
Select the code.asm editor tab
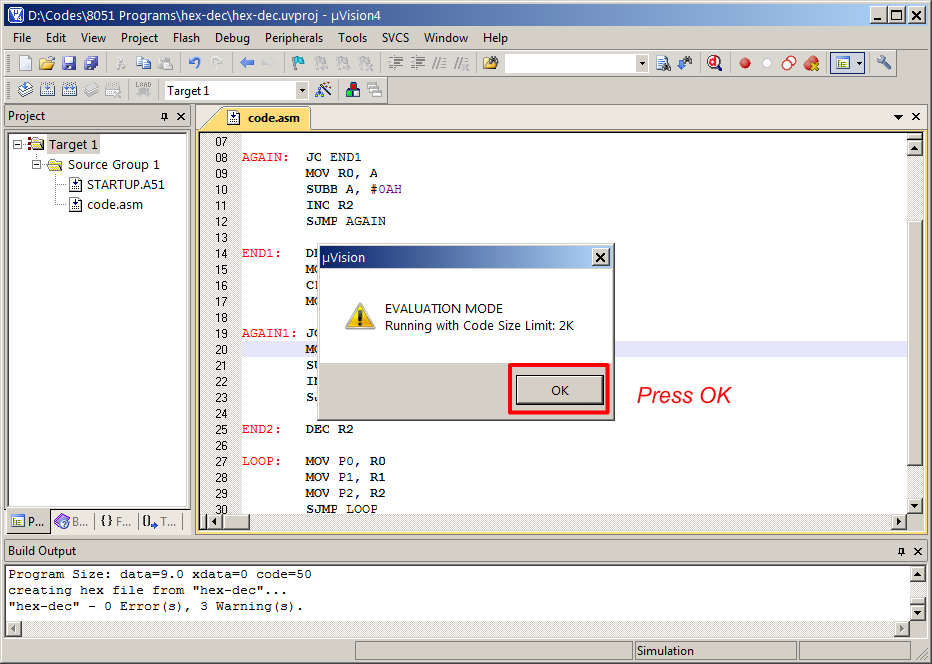click(265, 118)
